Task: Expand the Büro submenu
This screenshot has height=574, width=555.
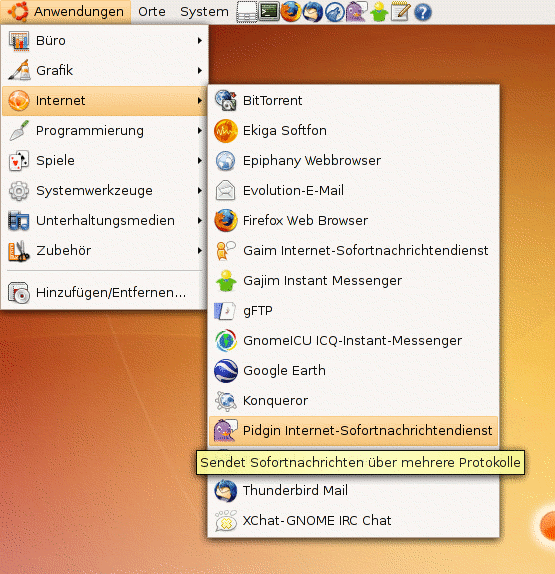Action: pos(105,41)
